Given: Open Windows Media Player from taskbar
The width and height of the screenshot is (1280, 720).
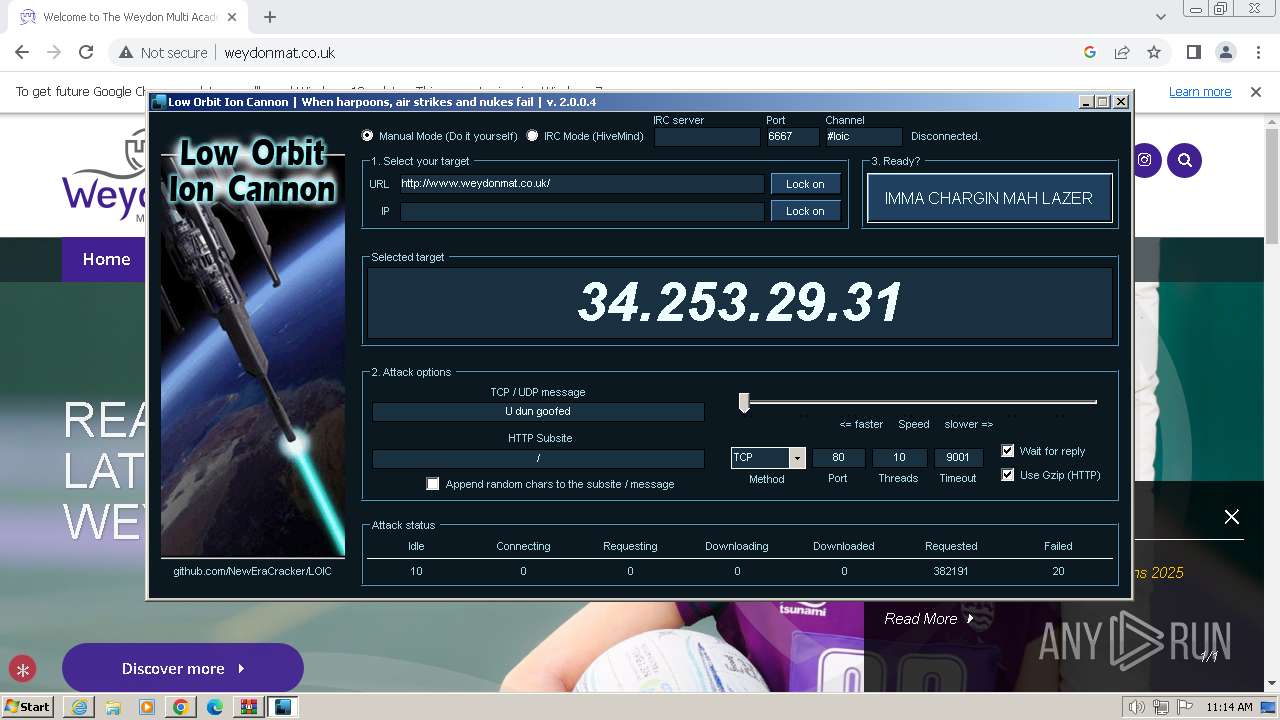Looking at the screenshot, I should [147, 707].
